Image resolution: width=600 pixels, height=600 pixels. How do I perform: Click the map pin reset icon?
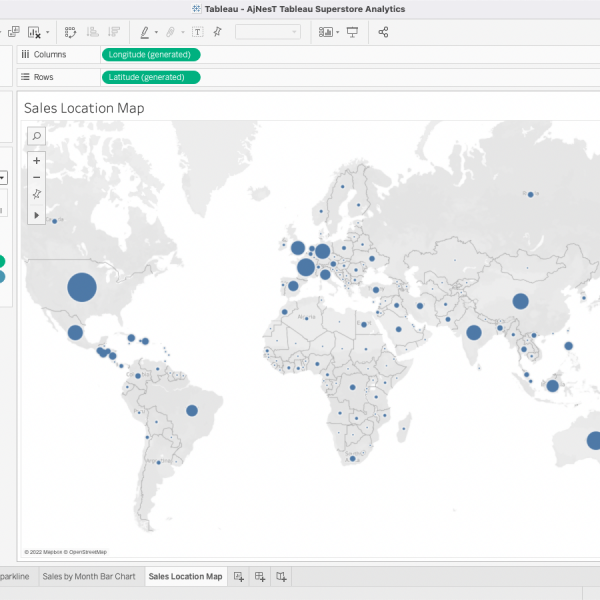37,195
